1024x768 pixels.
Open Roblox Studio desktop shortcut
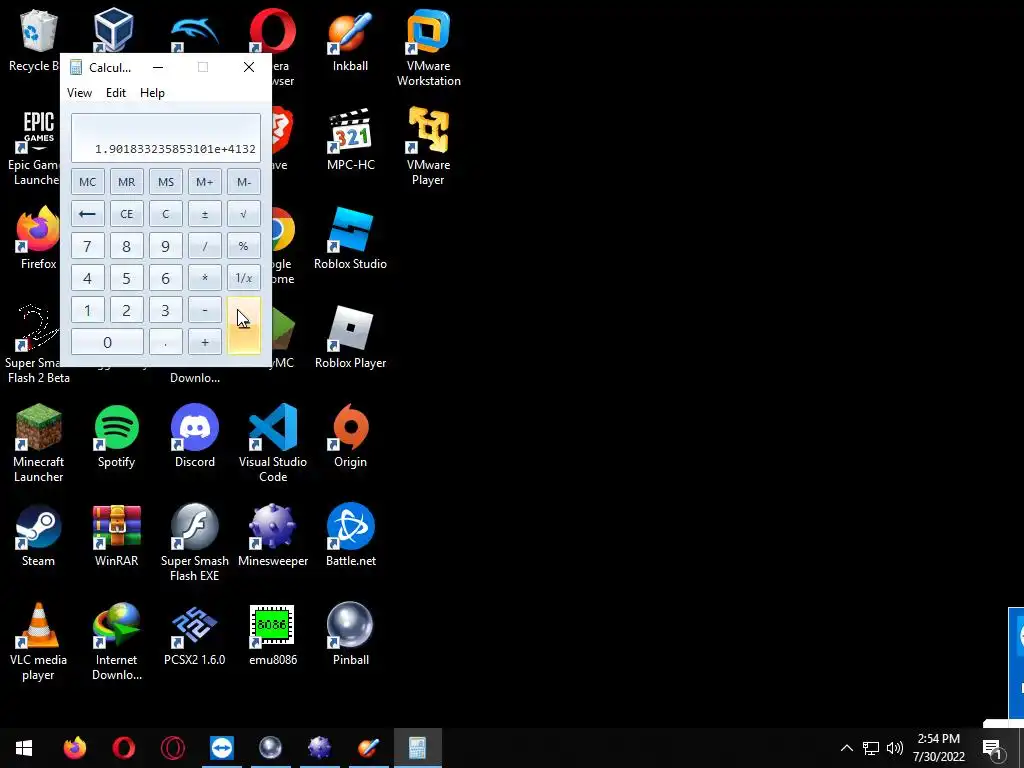coord(351,238)
